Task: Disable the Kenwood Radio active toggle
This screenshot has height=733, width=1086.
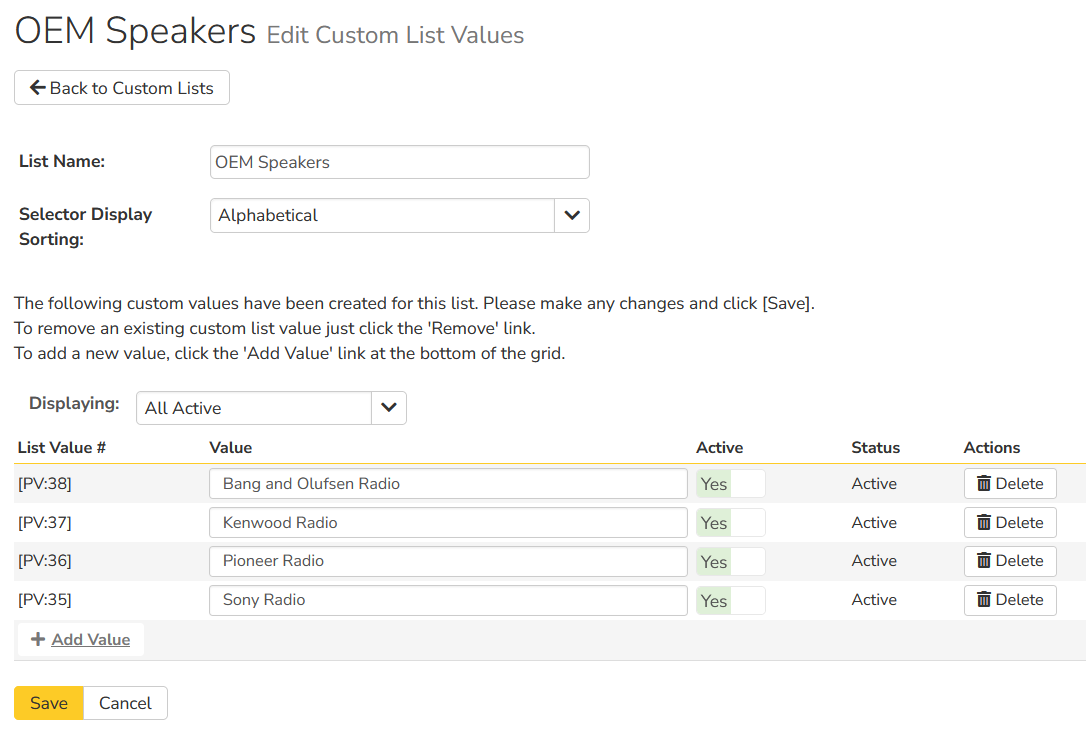Action: pos(731,523)
